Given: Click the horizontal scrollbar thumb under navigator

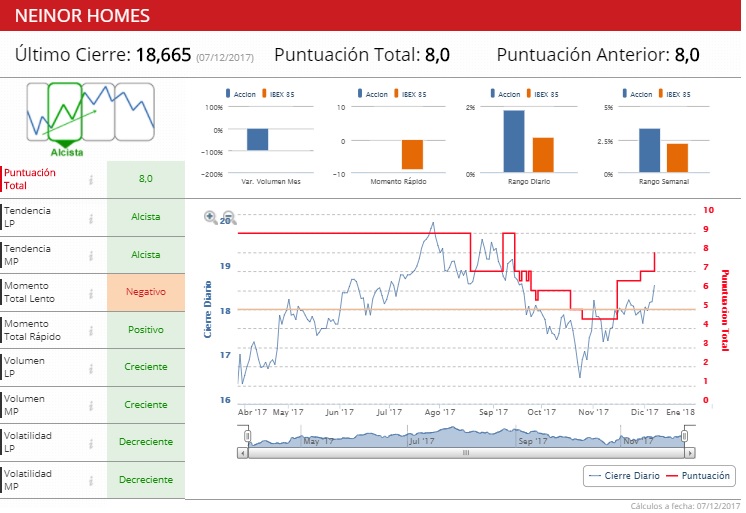Looking at the screenshot, I should coord(466,453).
